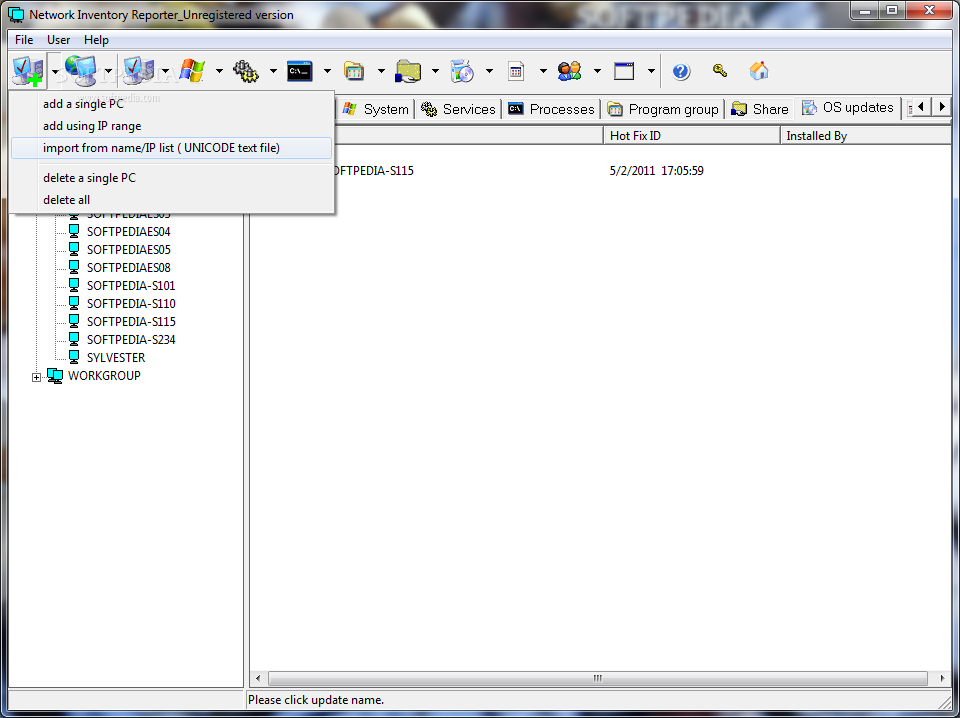Screen dimensions: 960x718
Task: Select SOFTPEDIA-S234 in the tree
Action: pyautogui.click(x=131, y=340)
